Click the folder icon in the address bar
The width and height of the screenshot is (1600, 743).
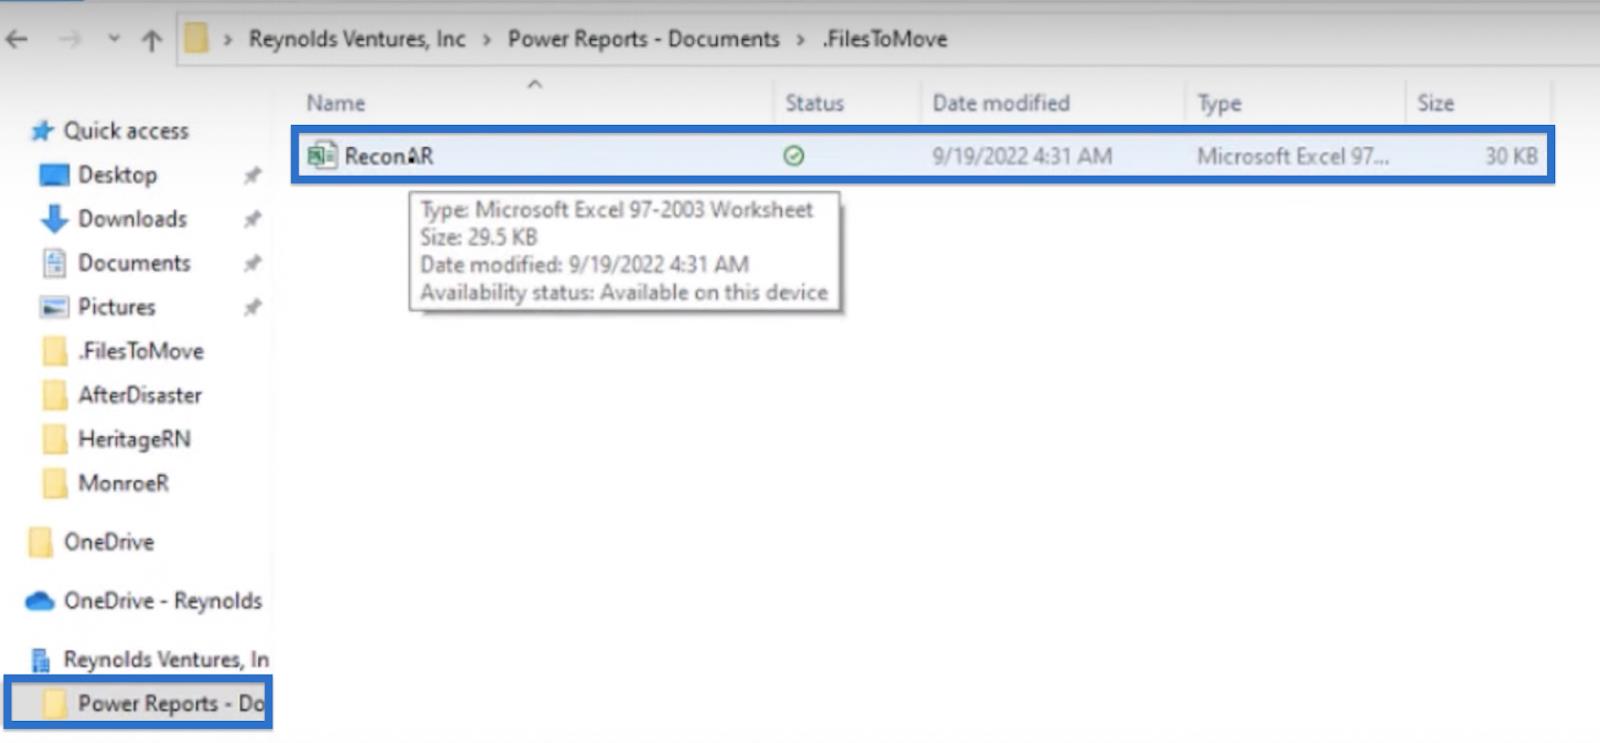[x=196, y=39]
